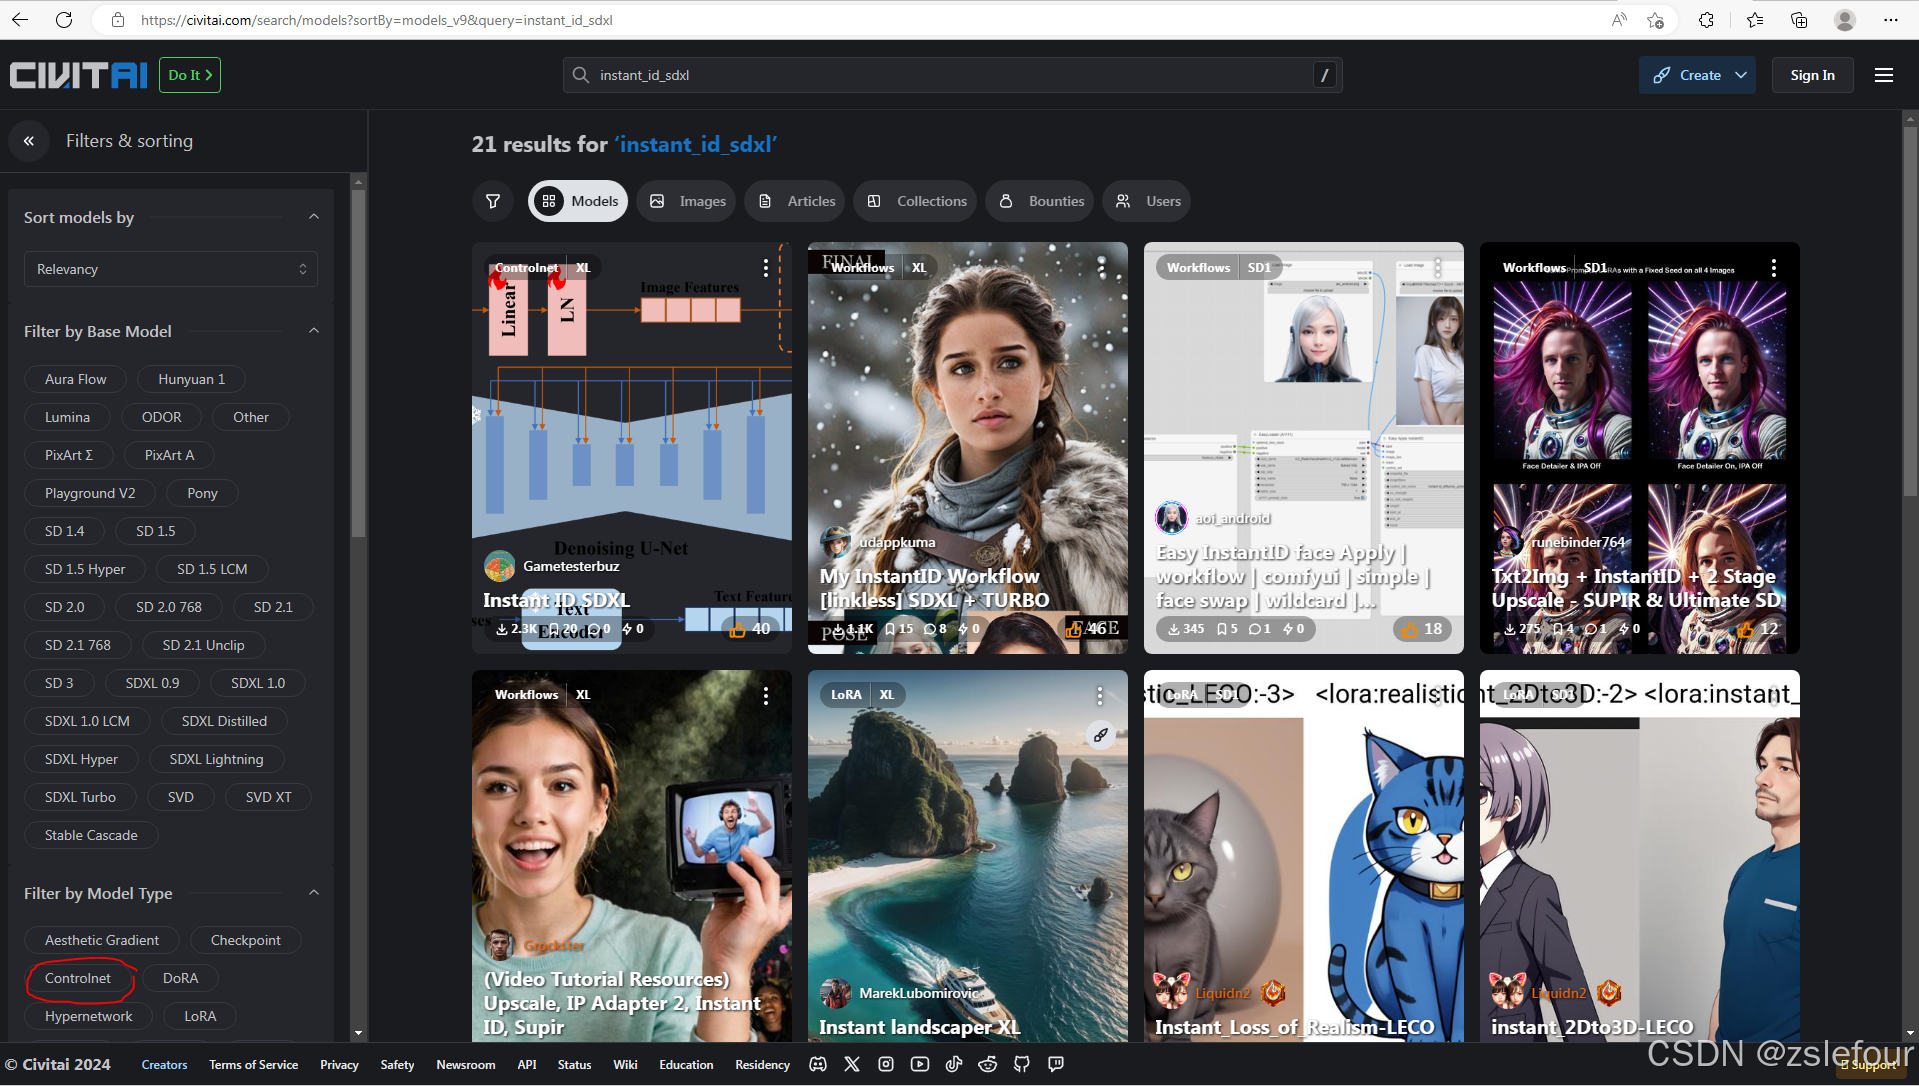
Task: Toggle the SD 1.5 base model filter
Action: (156, 531)
